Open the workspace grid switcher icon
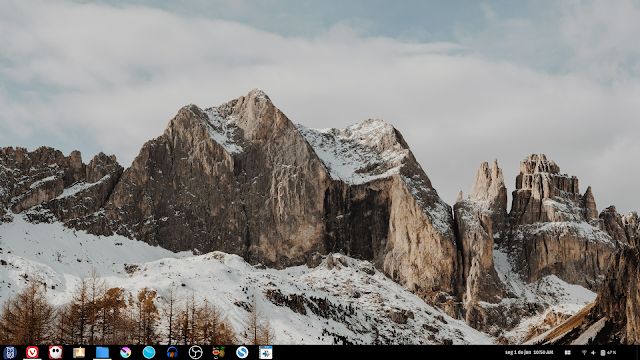 (x=567, y=353)
